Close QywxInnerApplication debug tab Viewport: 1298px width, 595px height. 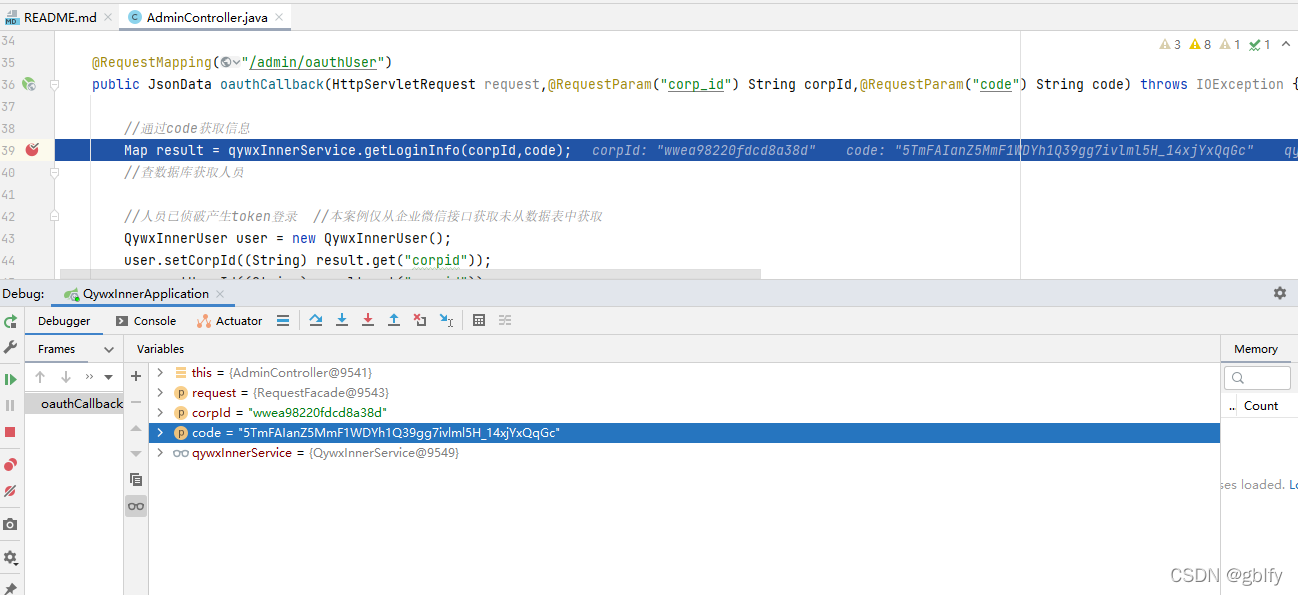coord(222,294)
